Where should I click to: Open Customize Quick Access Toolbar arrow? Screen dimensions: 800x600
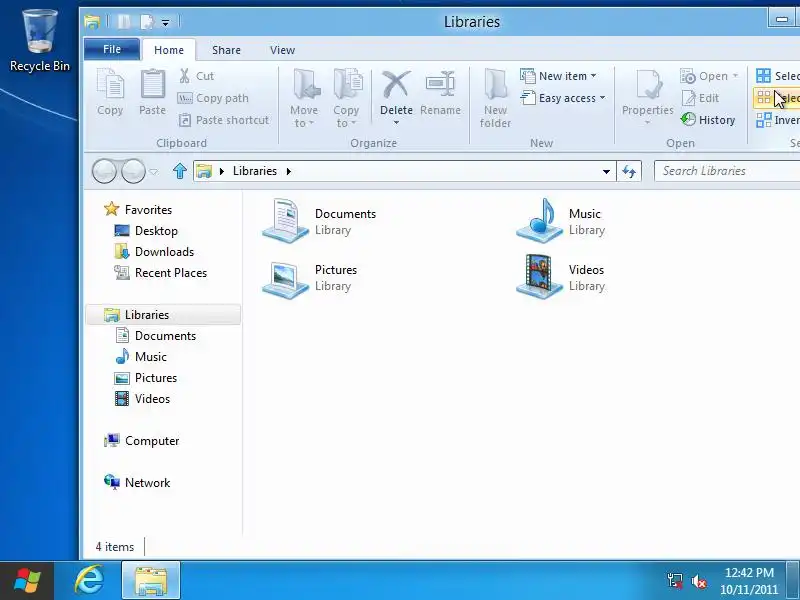pyautogui.click(x=165, y=22)
